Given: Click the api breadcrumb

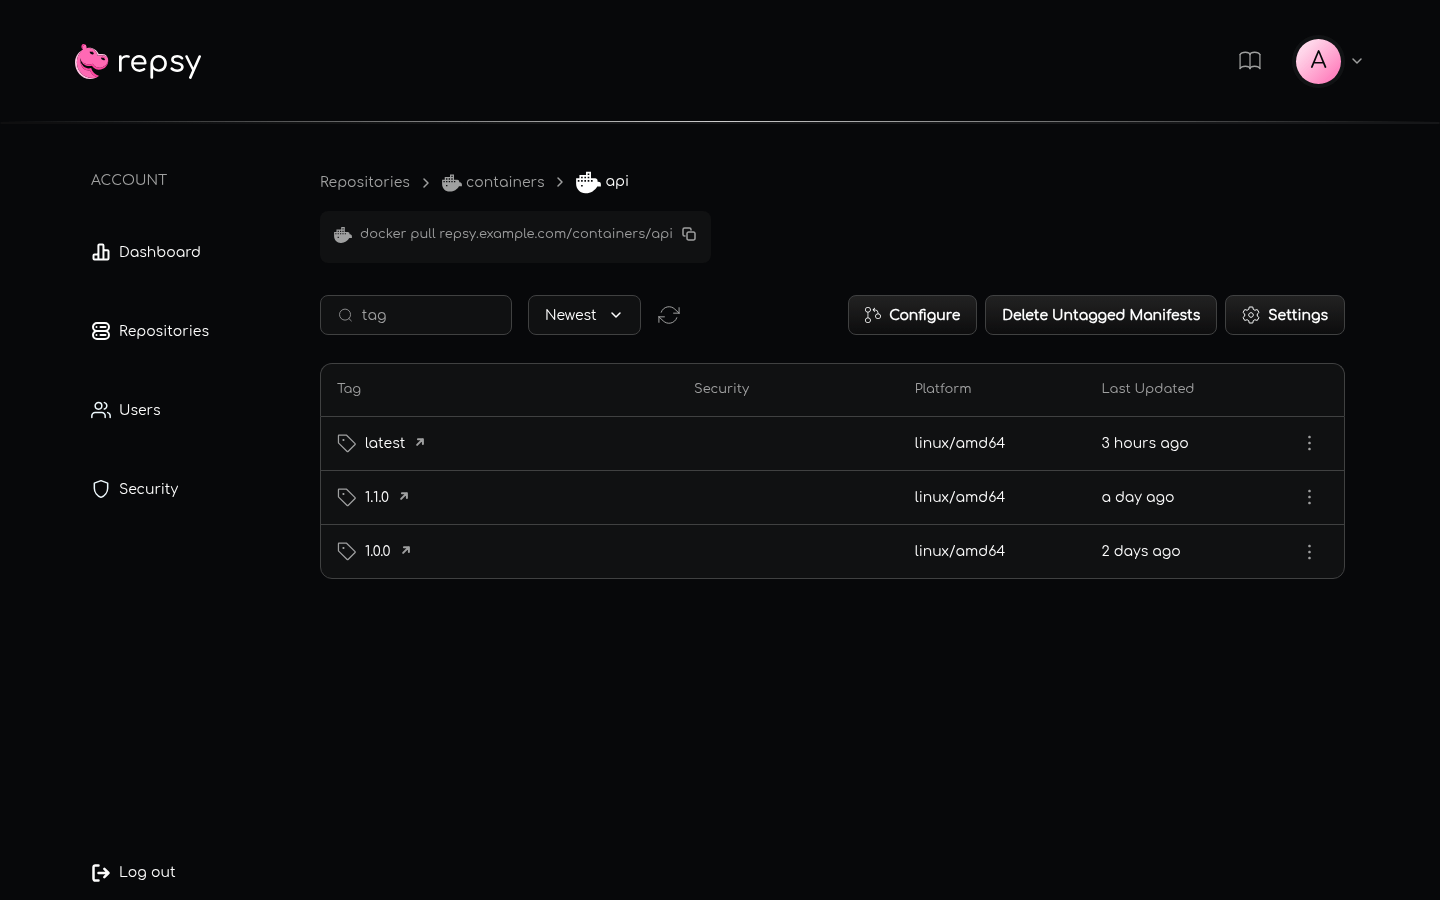Looking at the screenshot, I should [x=602, y=181].
